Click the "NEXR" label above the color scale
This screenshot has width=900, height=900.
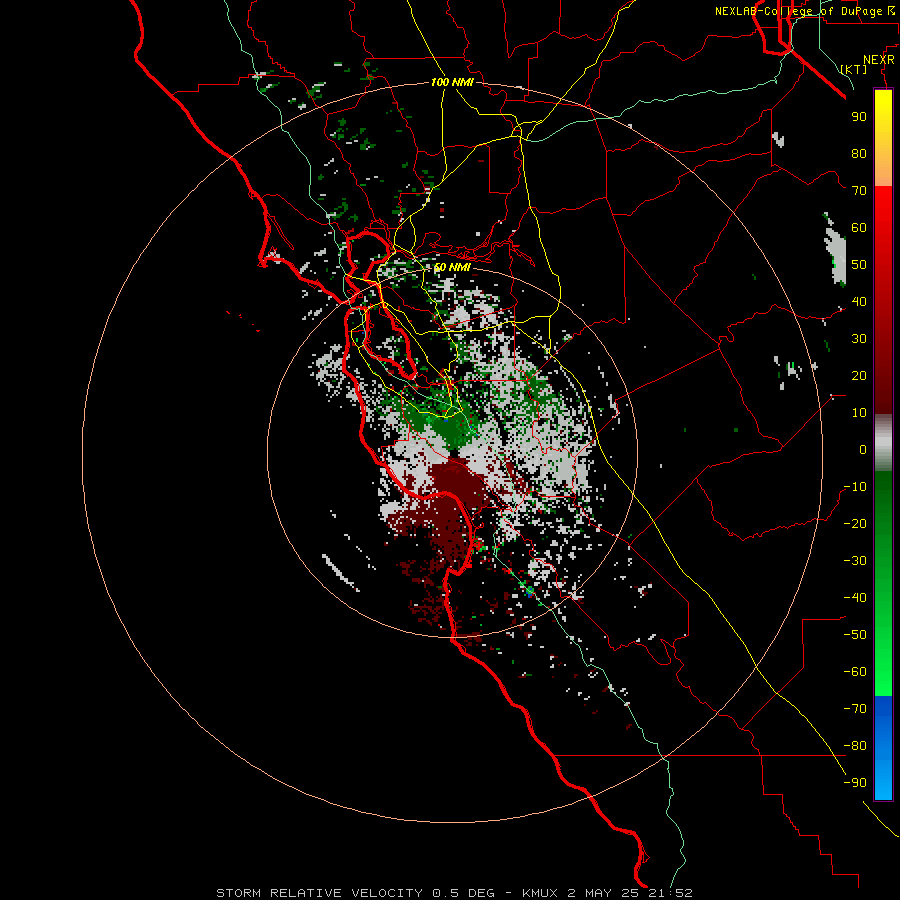879,60
